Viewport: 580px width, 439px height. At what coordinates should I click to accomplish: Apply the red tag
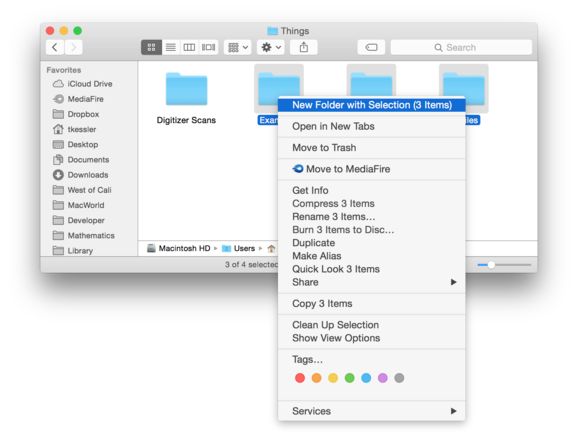click(300, 378)
